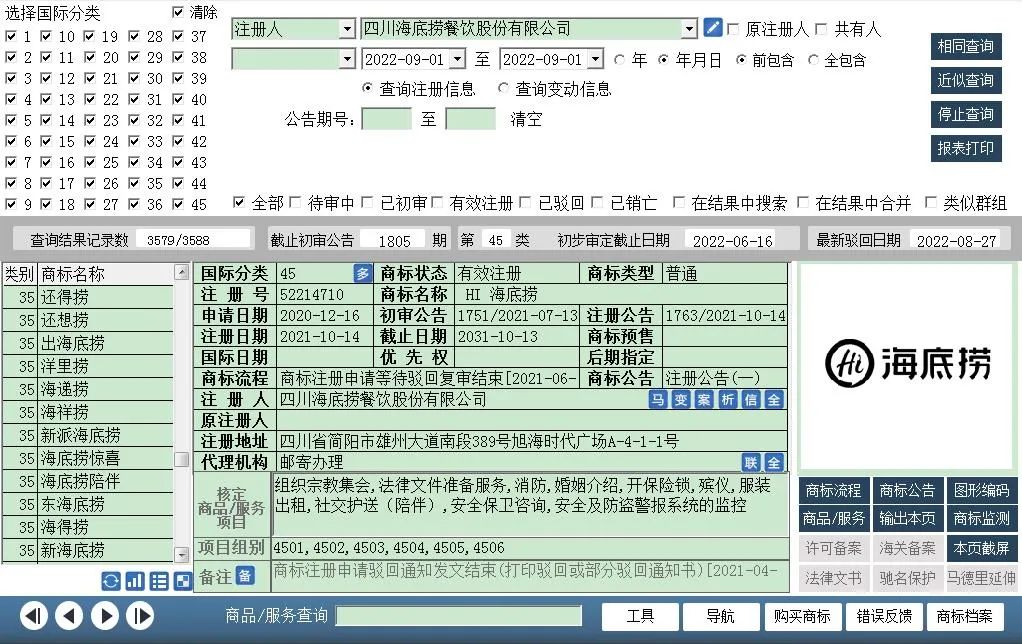Click the blue pencil edit icon
Screen dimensions: 1022x644
[x=712, y=28]
